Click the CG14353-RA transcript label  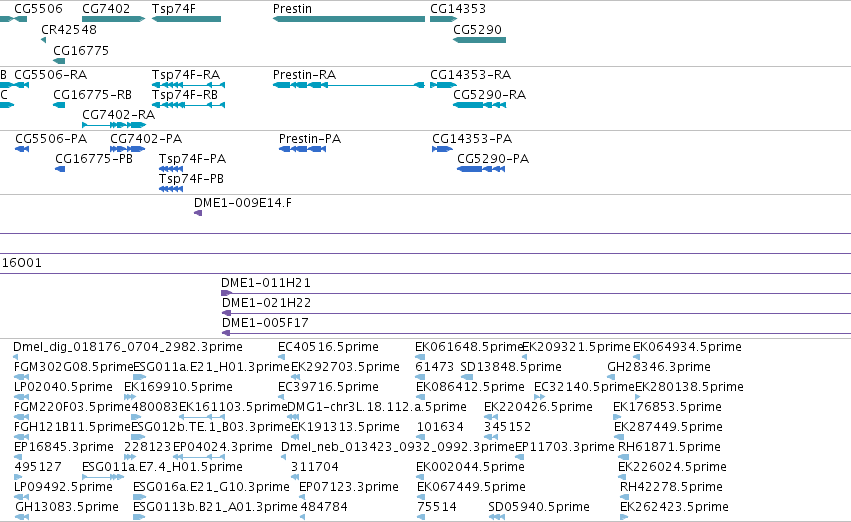pos(471,75)
